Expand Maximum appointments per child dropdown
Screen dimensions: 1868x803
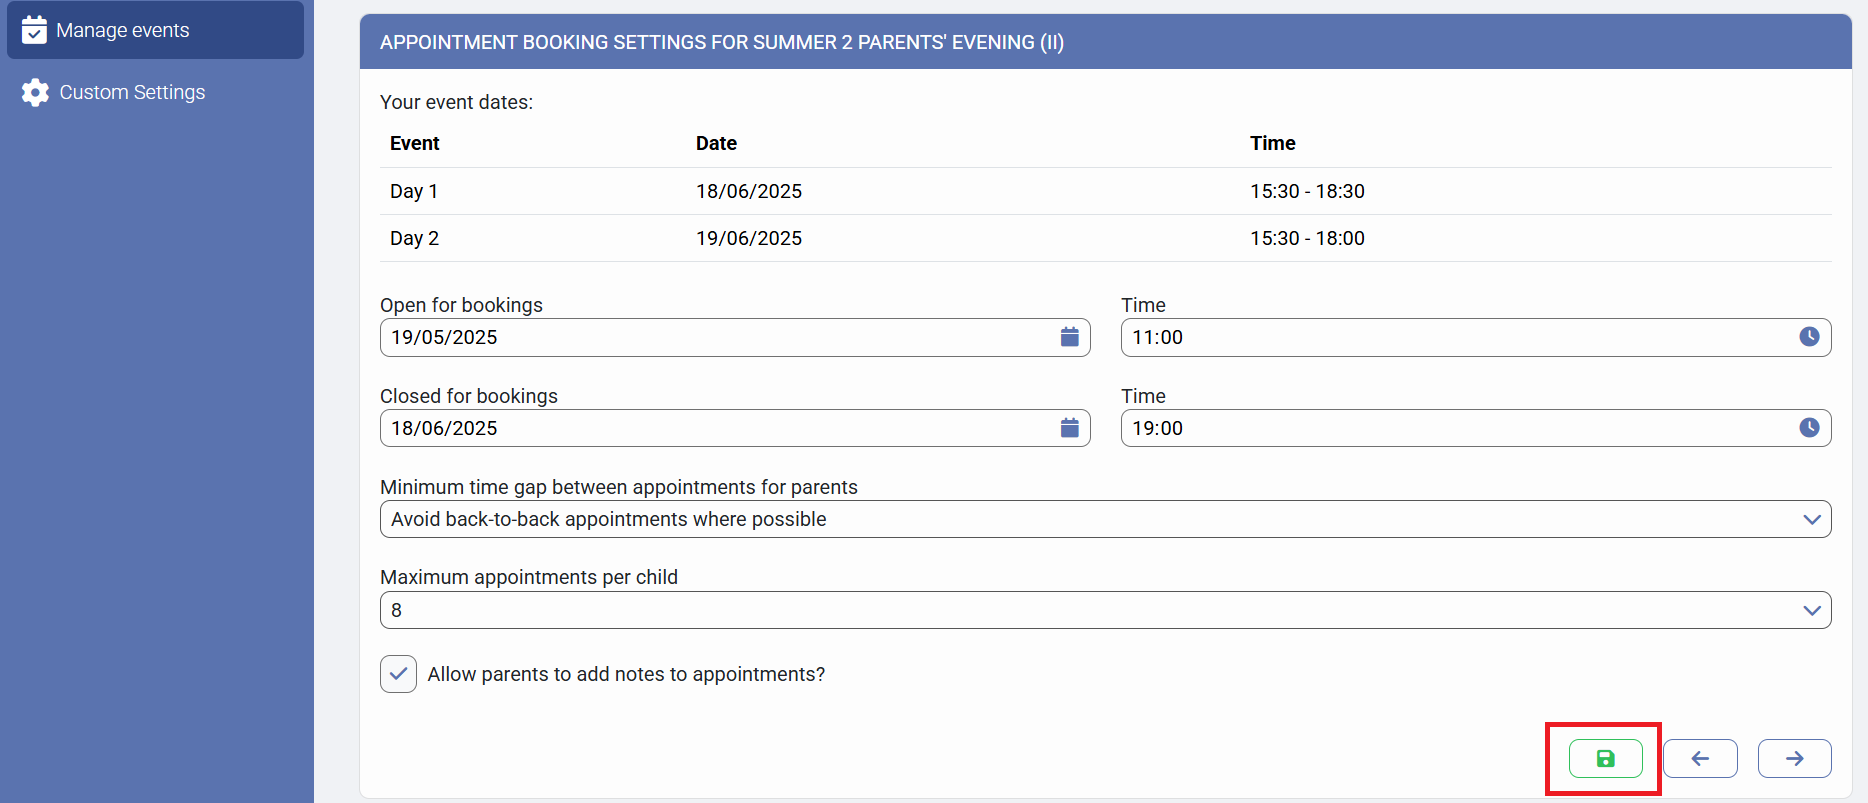tap(1811, 610)
